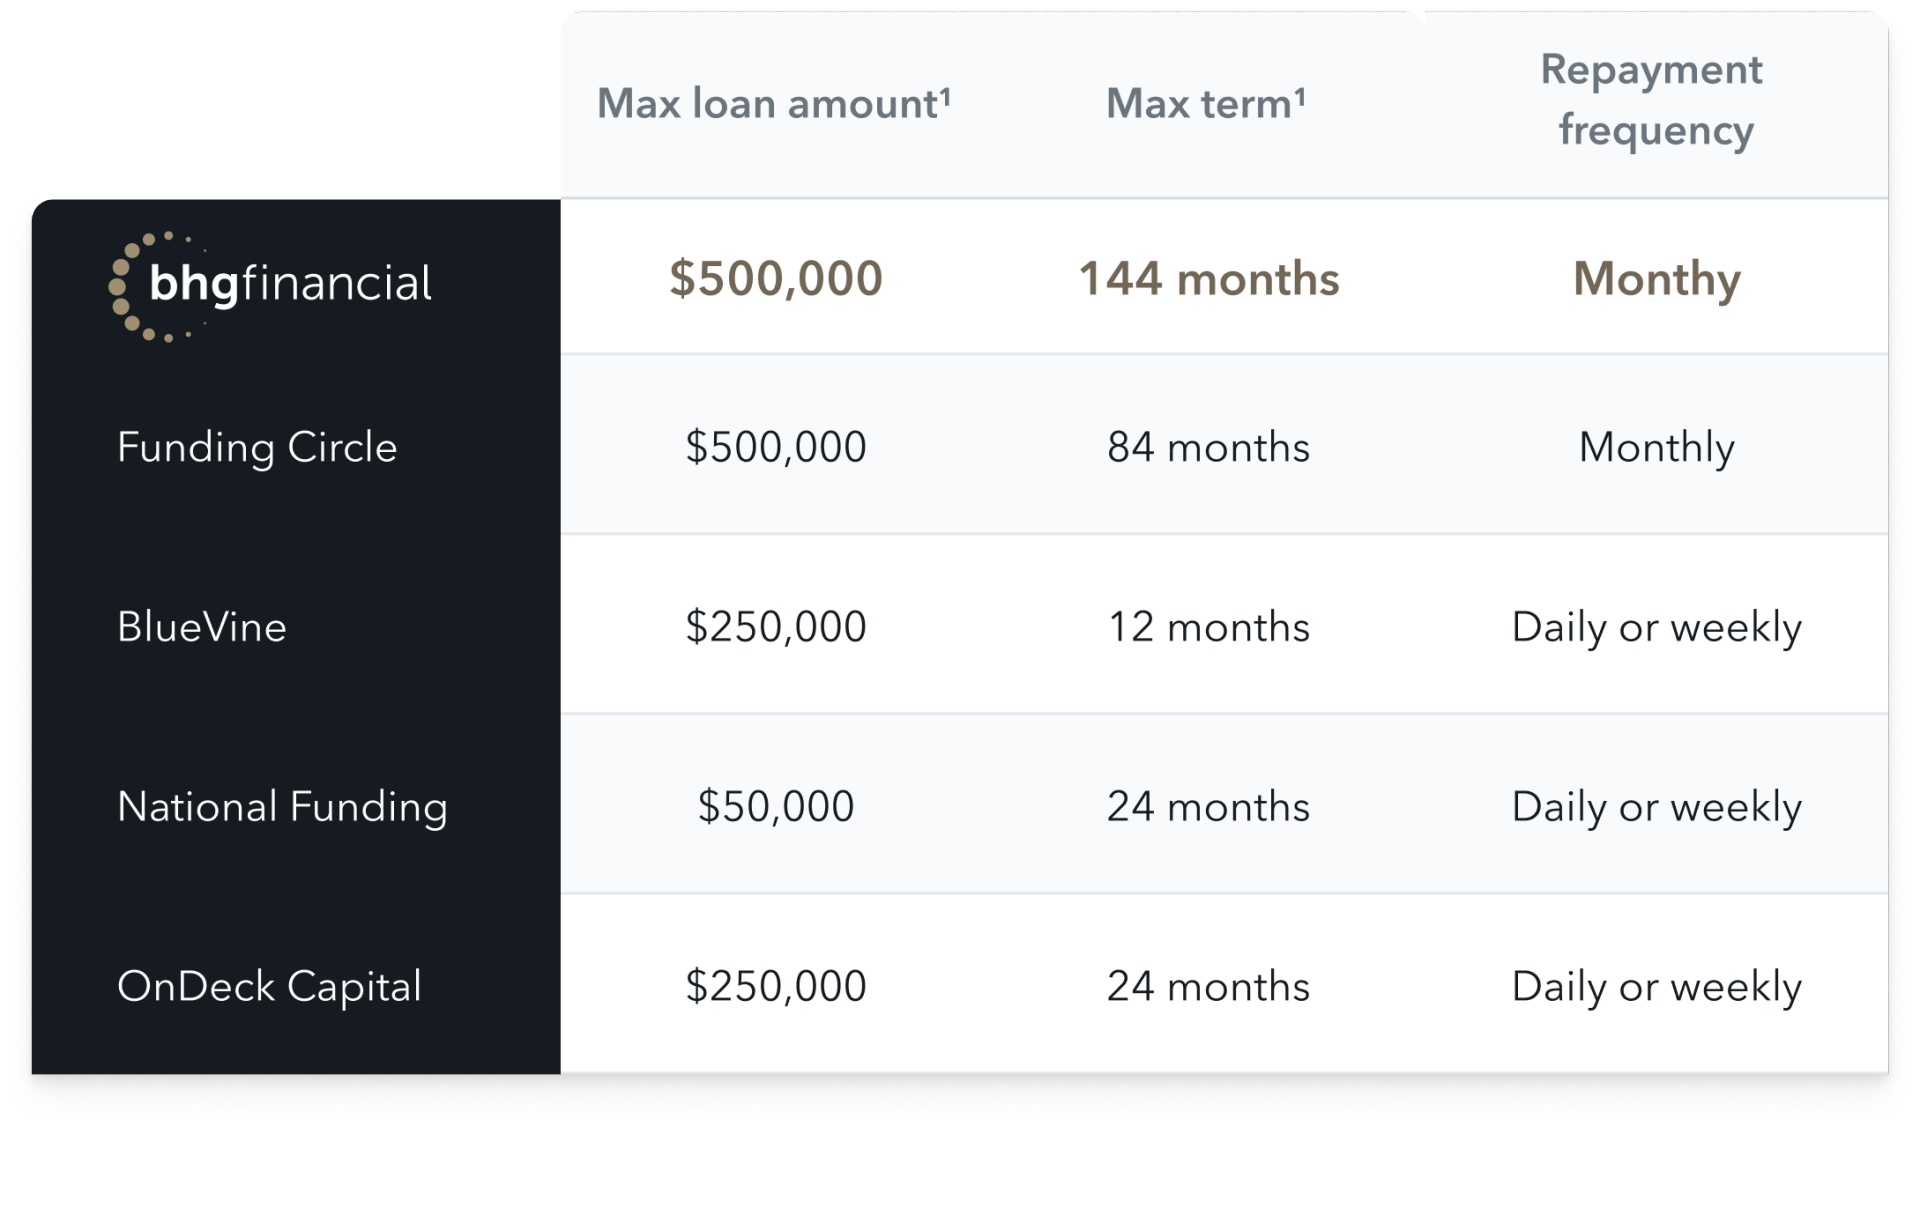Click the bhg financial logo
The image size is (1920, 1230).
tap(270, 286)
